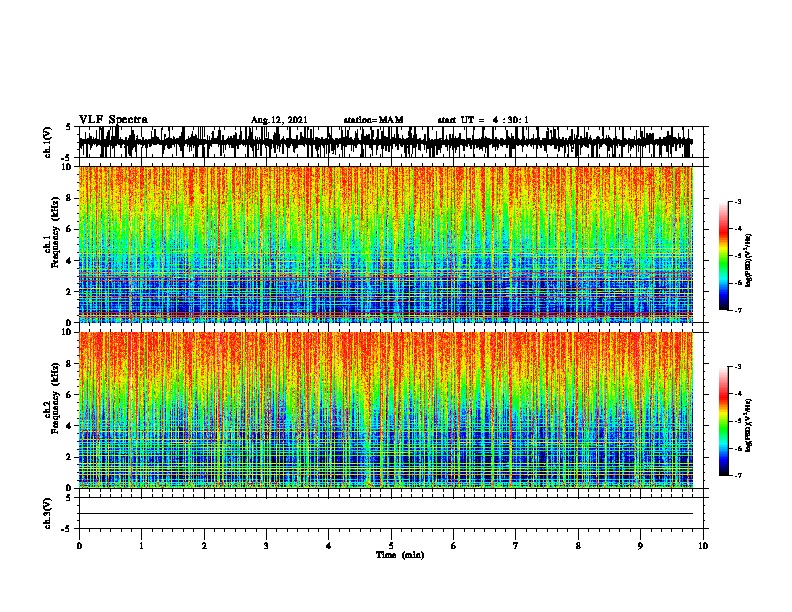Click the date text "Aug.12, 2021"
The width and height of the screenshot is (792, 612).
[x=279, y=120]
